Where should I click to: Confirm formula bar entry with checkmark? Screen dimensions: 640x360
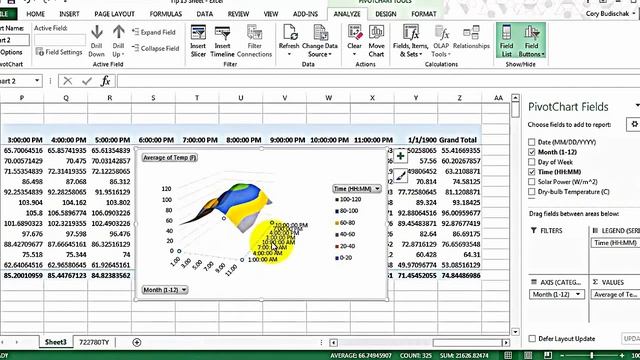point(87,81)
